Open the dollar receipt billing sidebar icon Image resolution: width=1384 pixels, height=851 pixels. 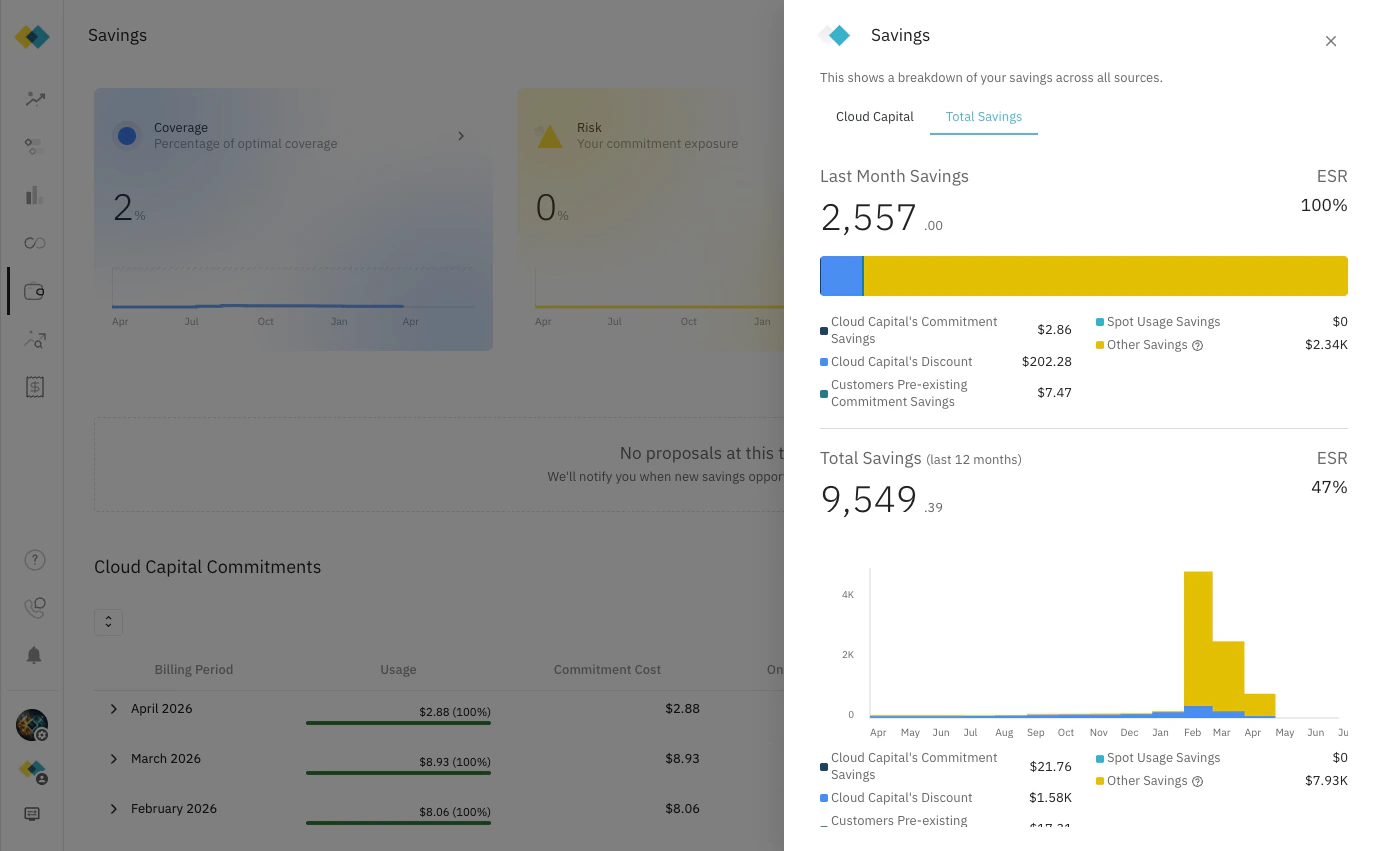point(35,388)
